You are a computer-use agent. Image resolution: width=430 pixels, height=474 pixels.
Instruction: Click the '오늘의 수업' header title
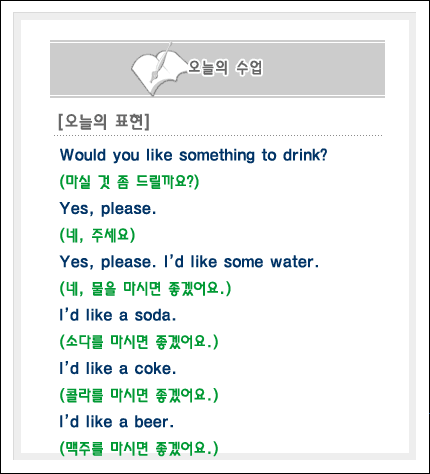tap(225, 67)
